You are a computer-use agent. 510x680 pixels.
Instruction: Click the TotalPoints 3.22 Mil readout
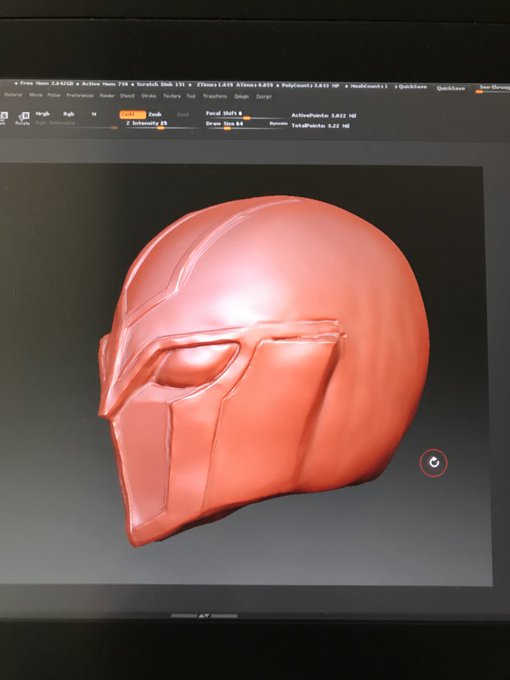(x=320, y=126)
